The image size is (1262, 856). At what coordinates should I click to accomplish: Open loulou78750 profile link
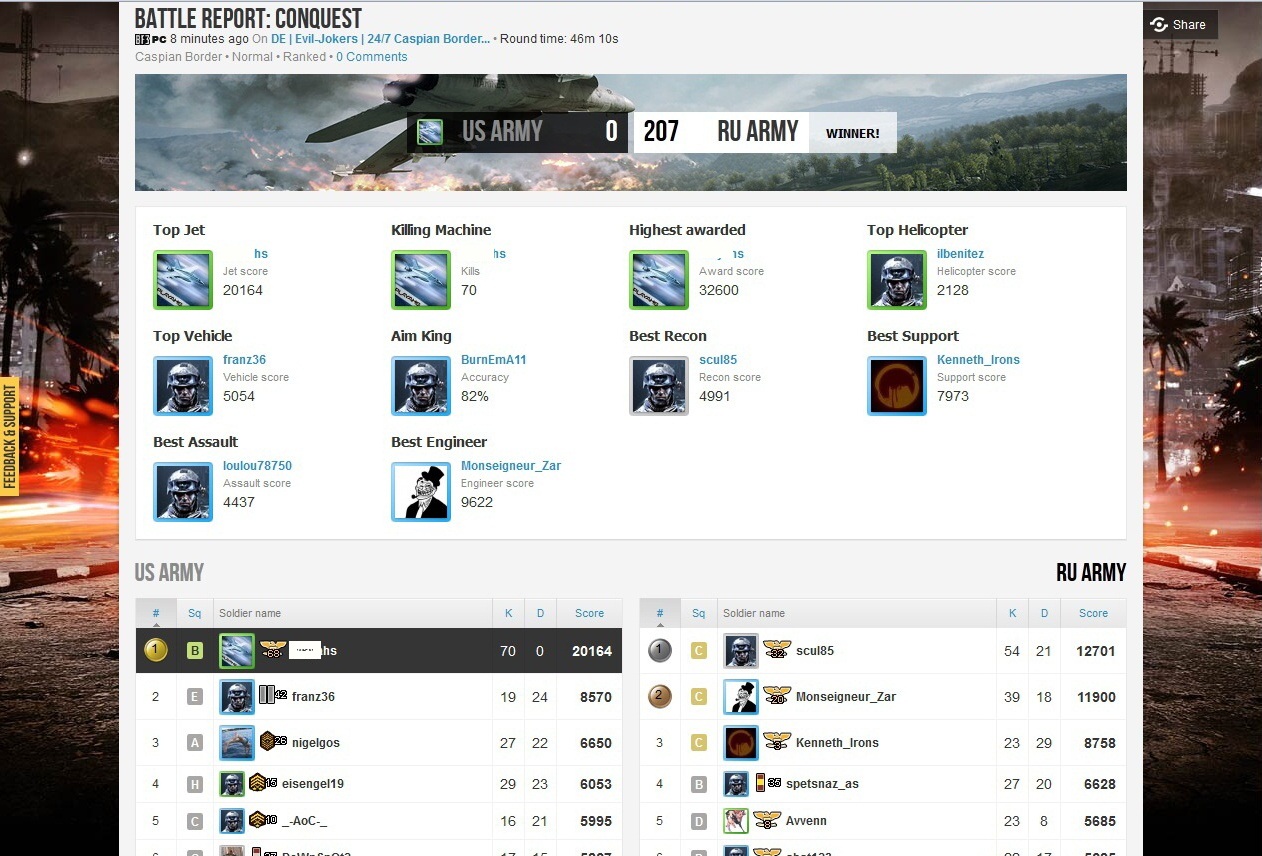coord(257,466)
